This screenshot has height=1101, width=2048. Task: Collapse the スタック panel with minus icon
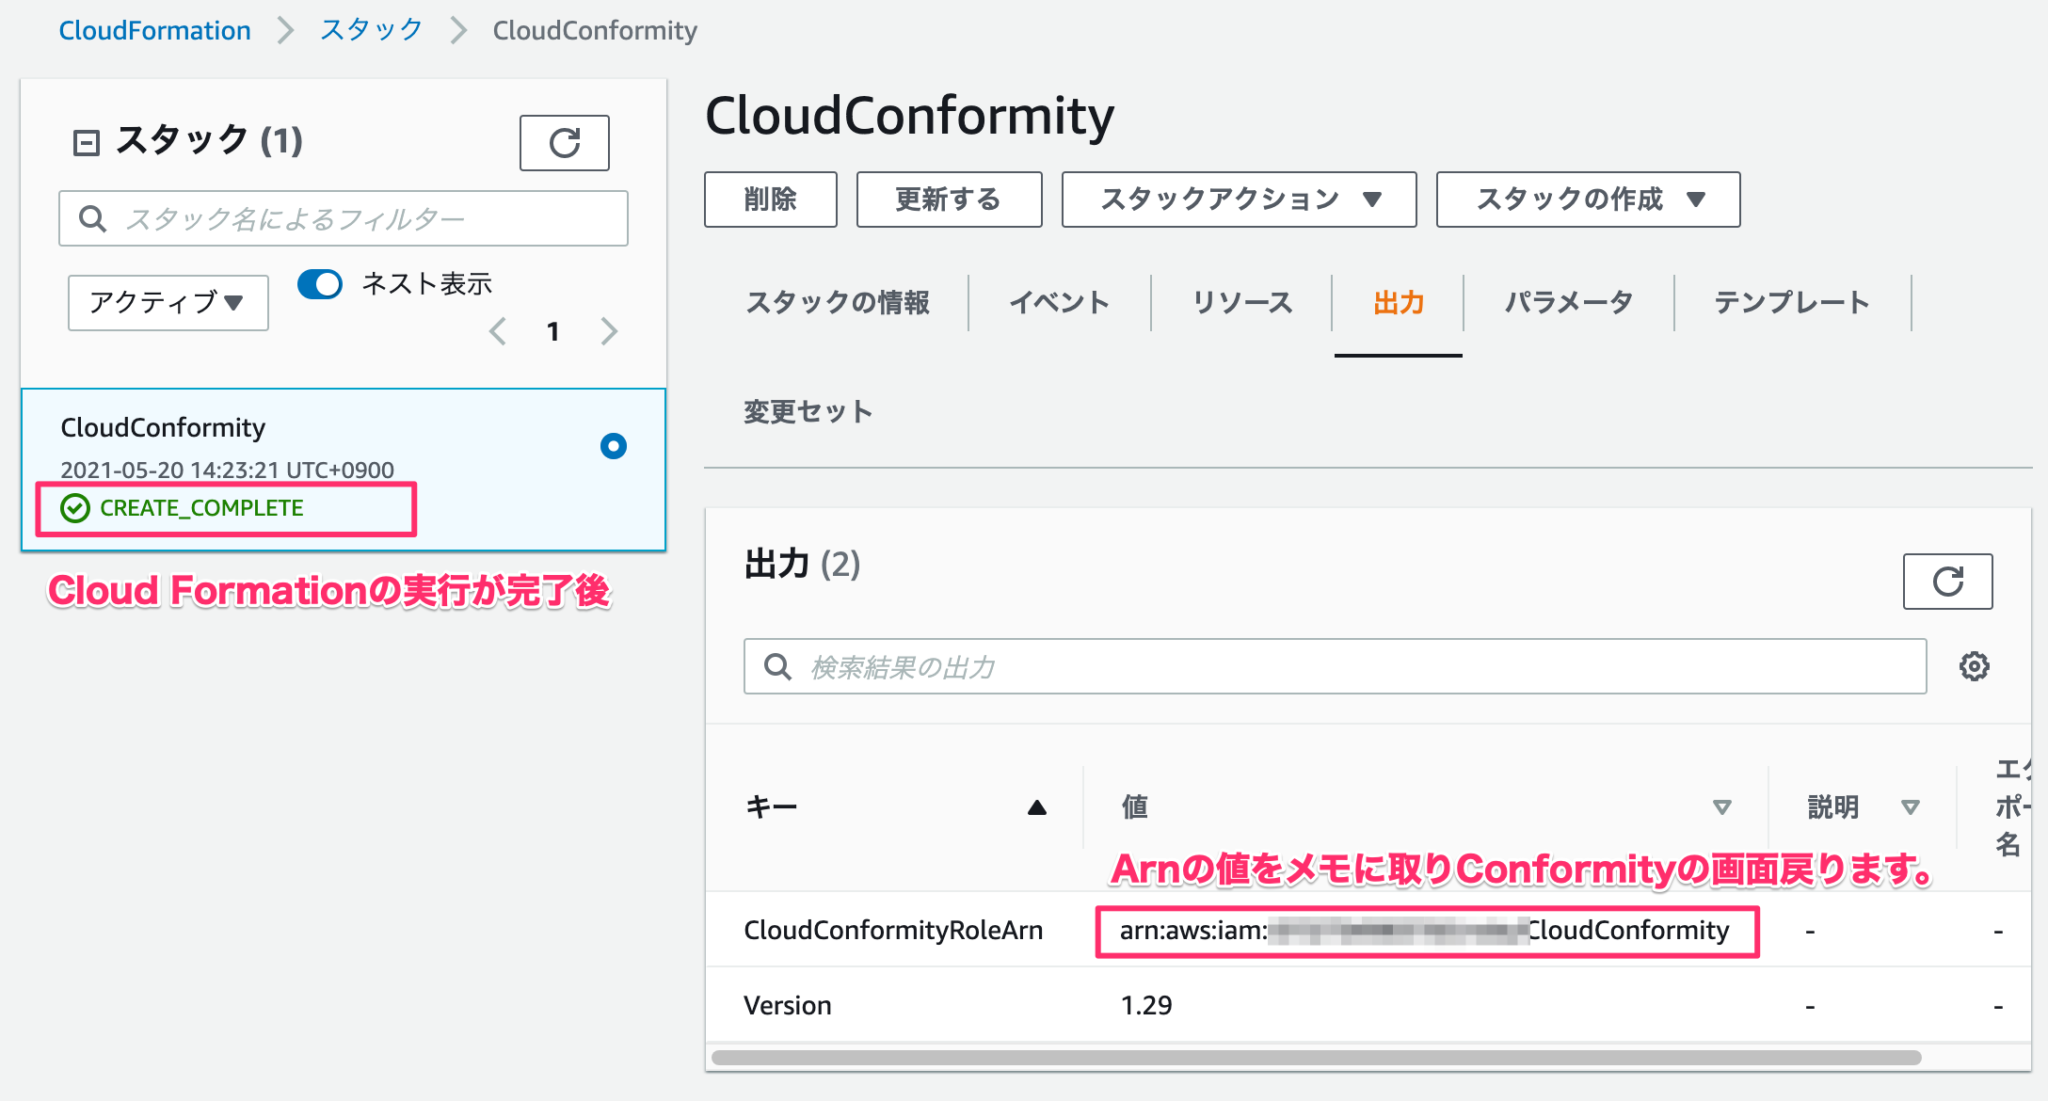tap(88, 140)
